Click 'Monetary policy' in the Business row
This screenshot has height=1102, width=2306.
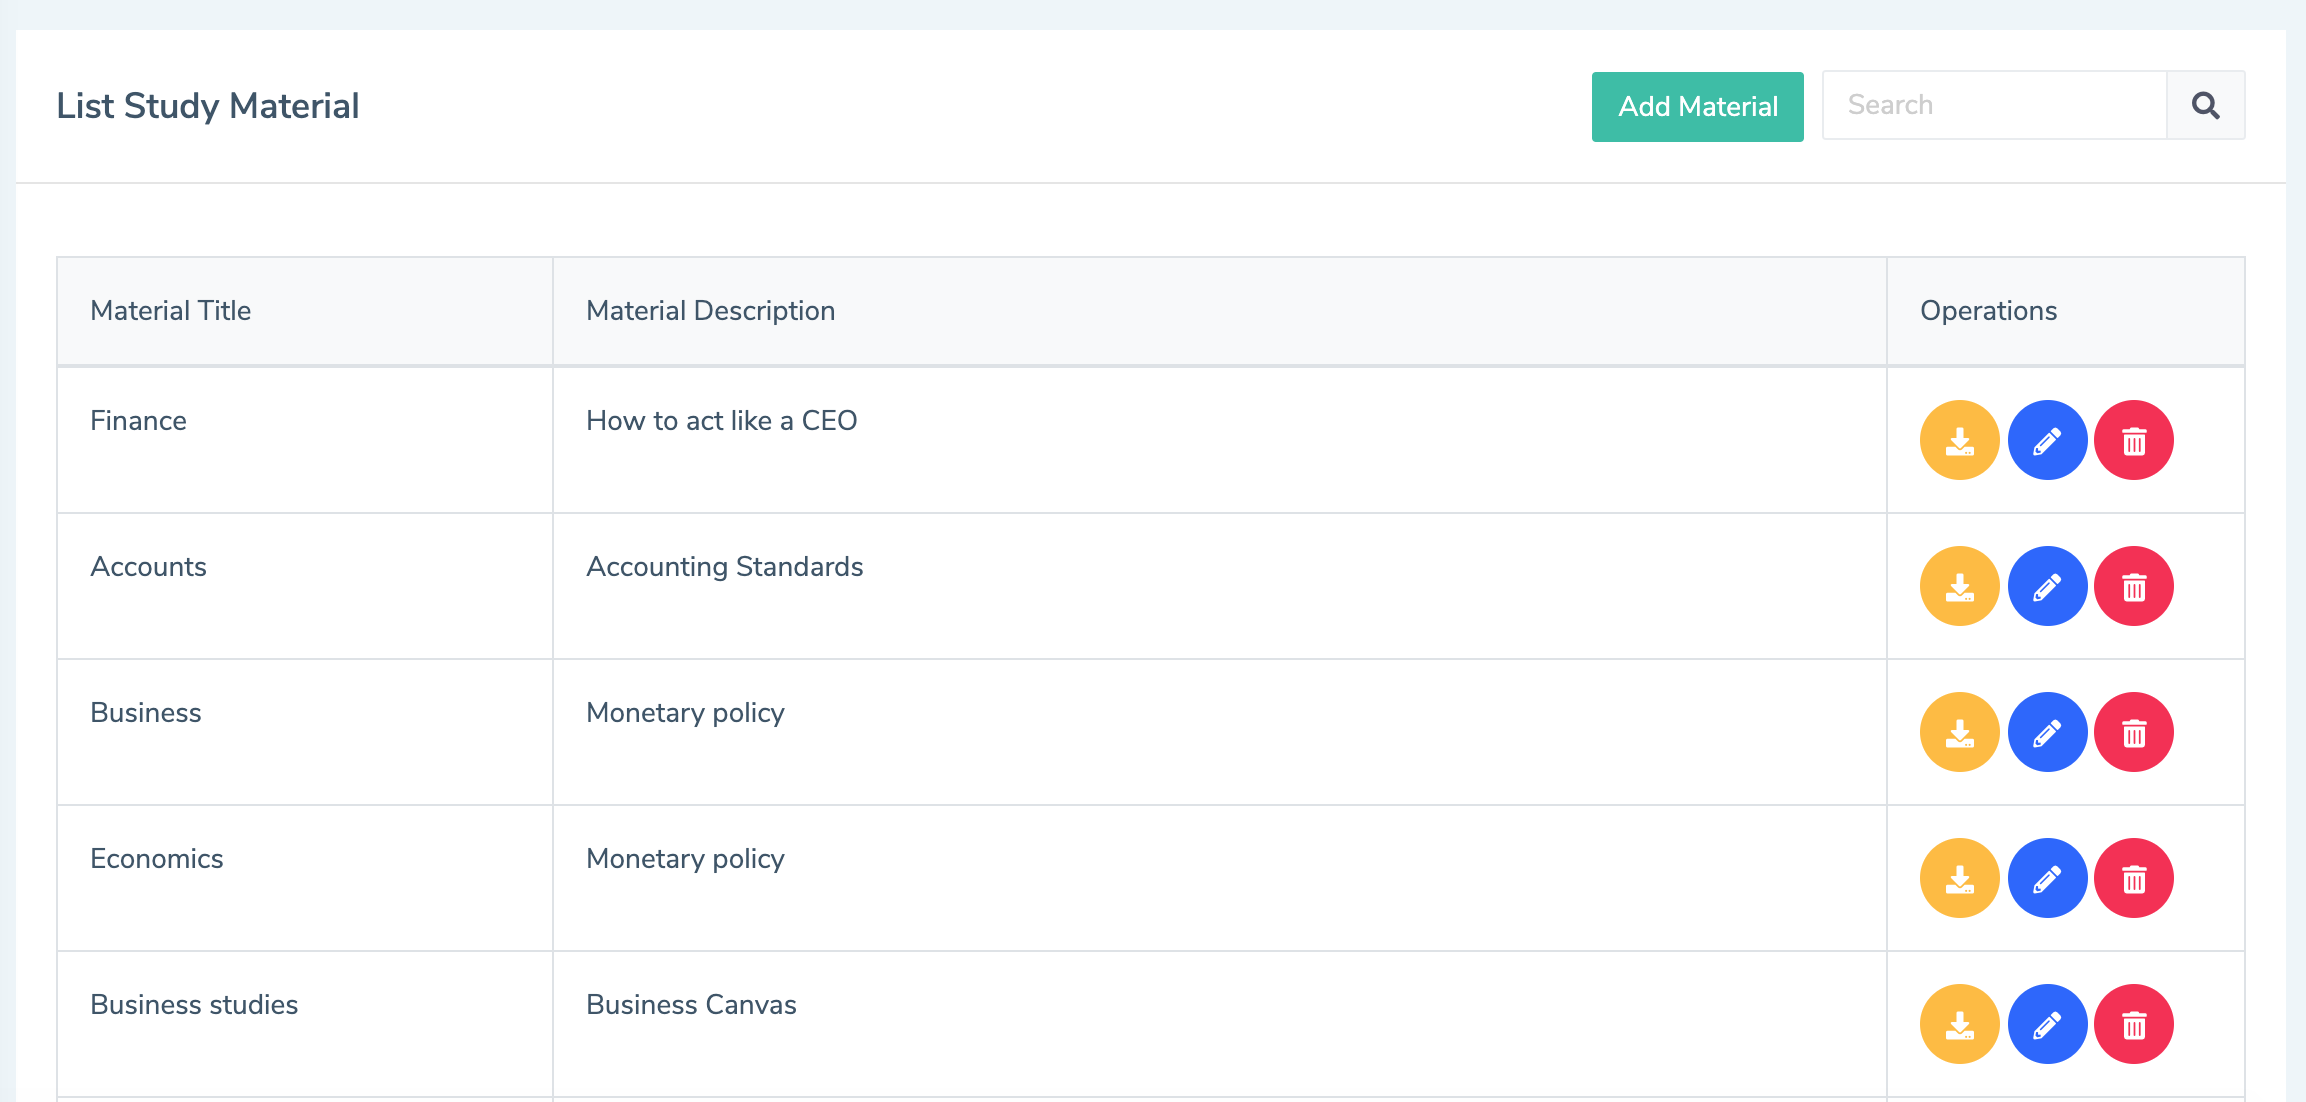pyautogui.click(x=685, y=713)
